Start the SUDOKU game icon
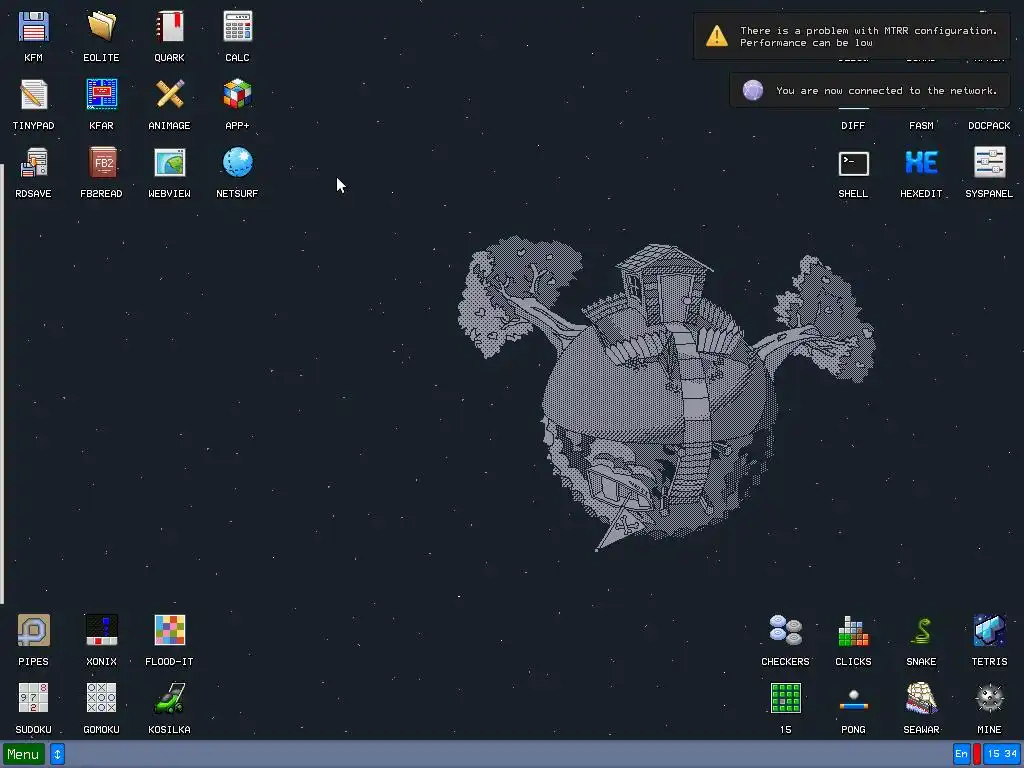The image size is (1024, 768). coord(33,699)
